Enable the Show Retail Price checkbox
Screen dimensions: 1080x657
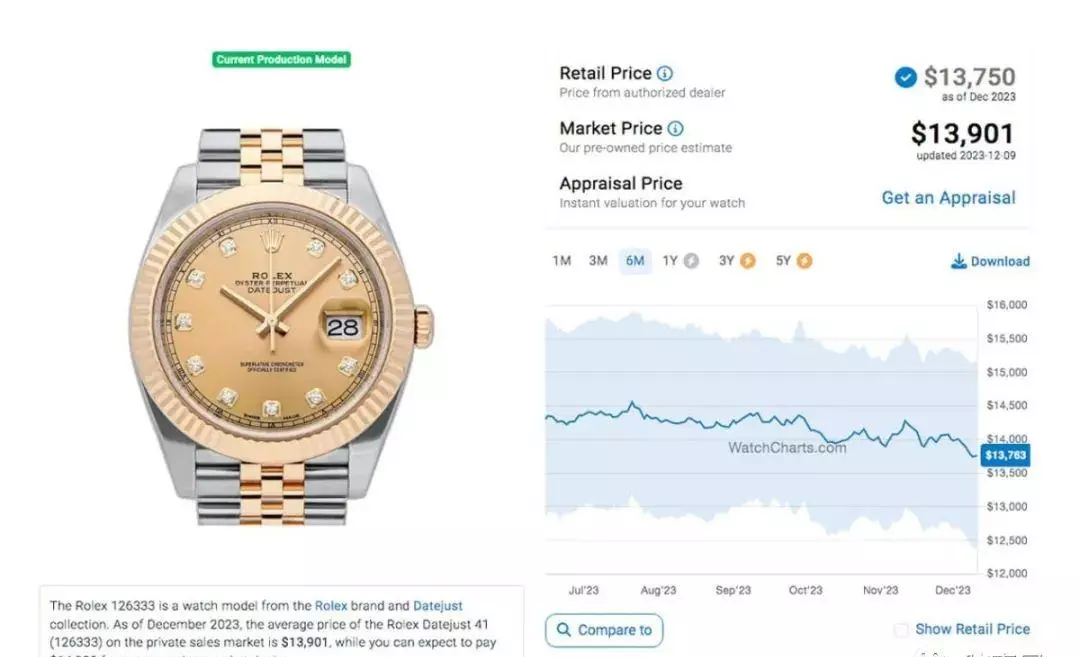(x=901, y=629)
